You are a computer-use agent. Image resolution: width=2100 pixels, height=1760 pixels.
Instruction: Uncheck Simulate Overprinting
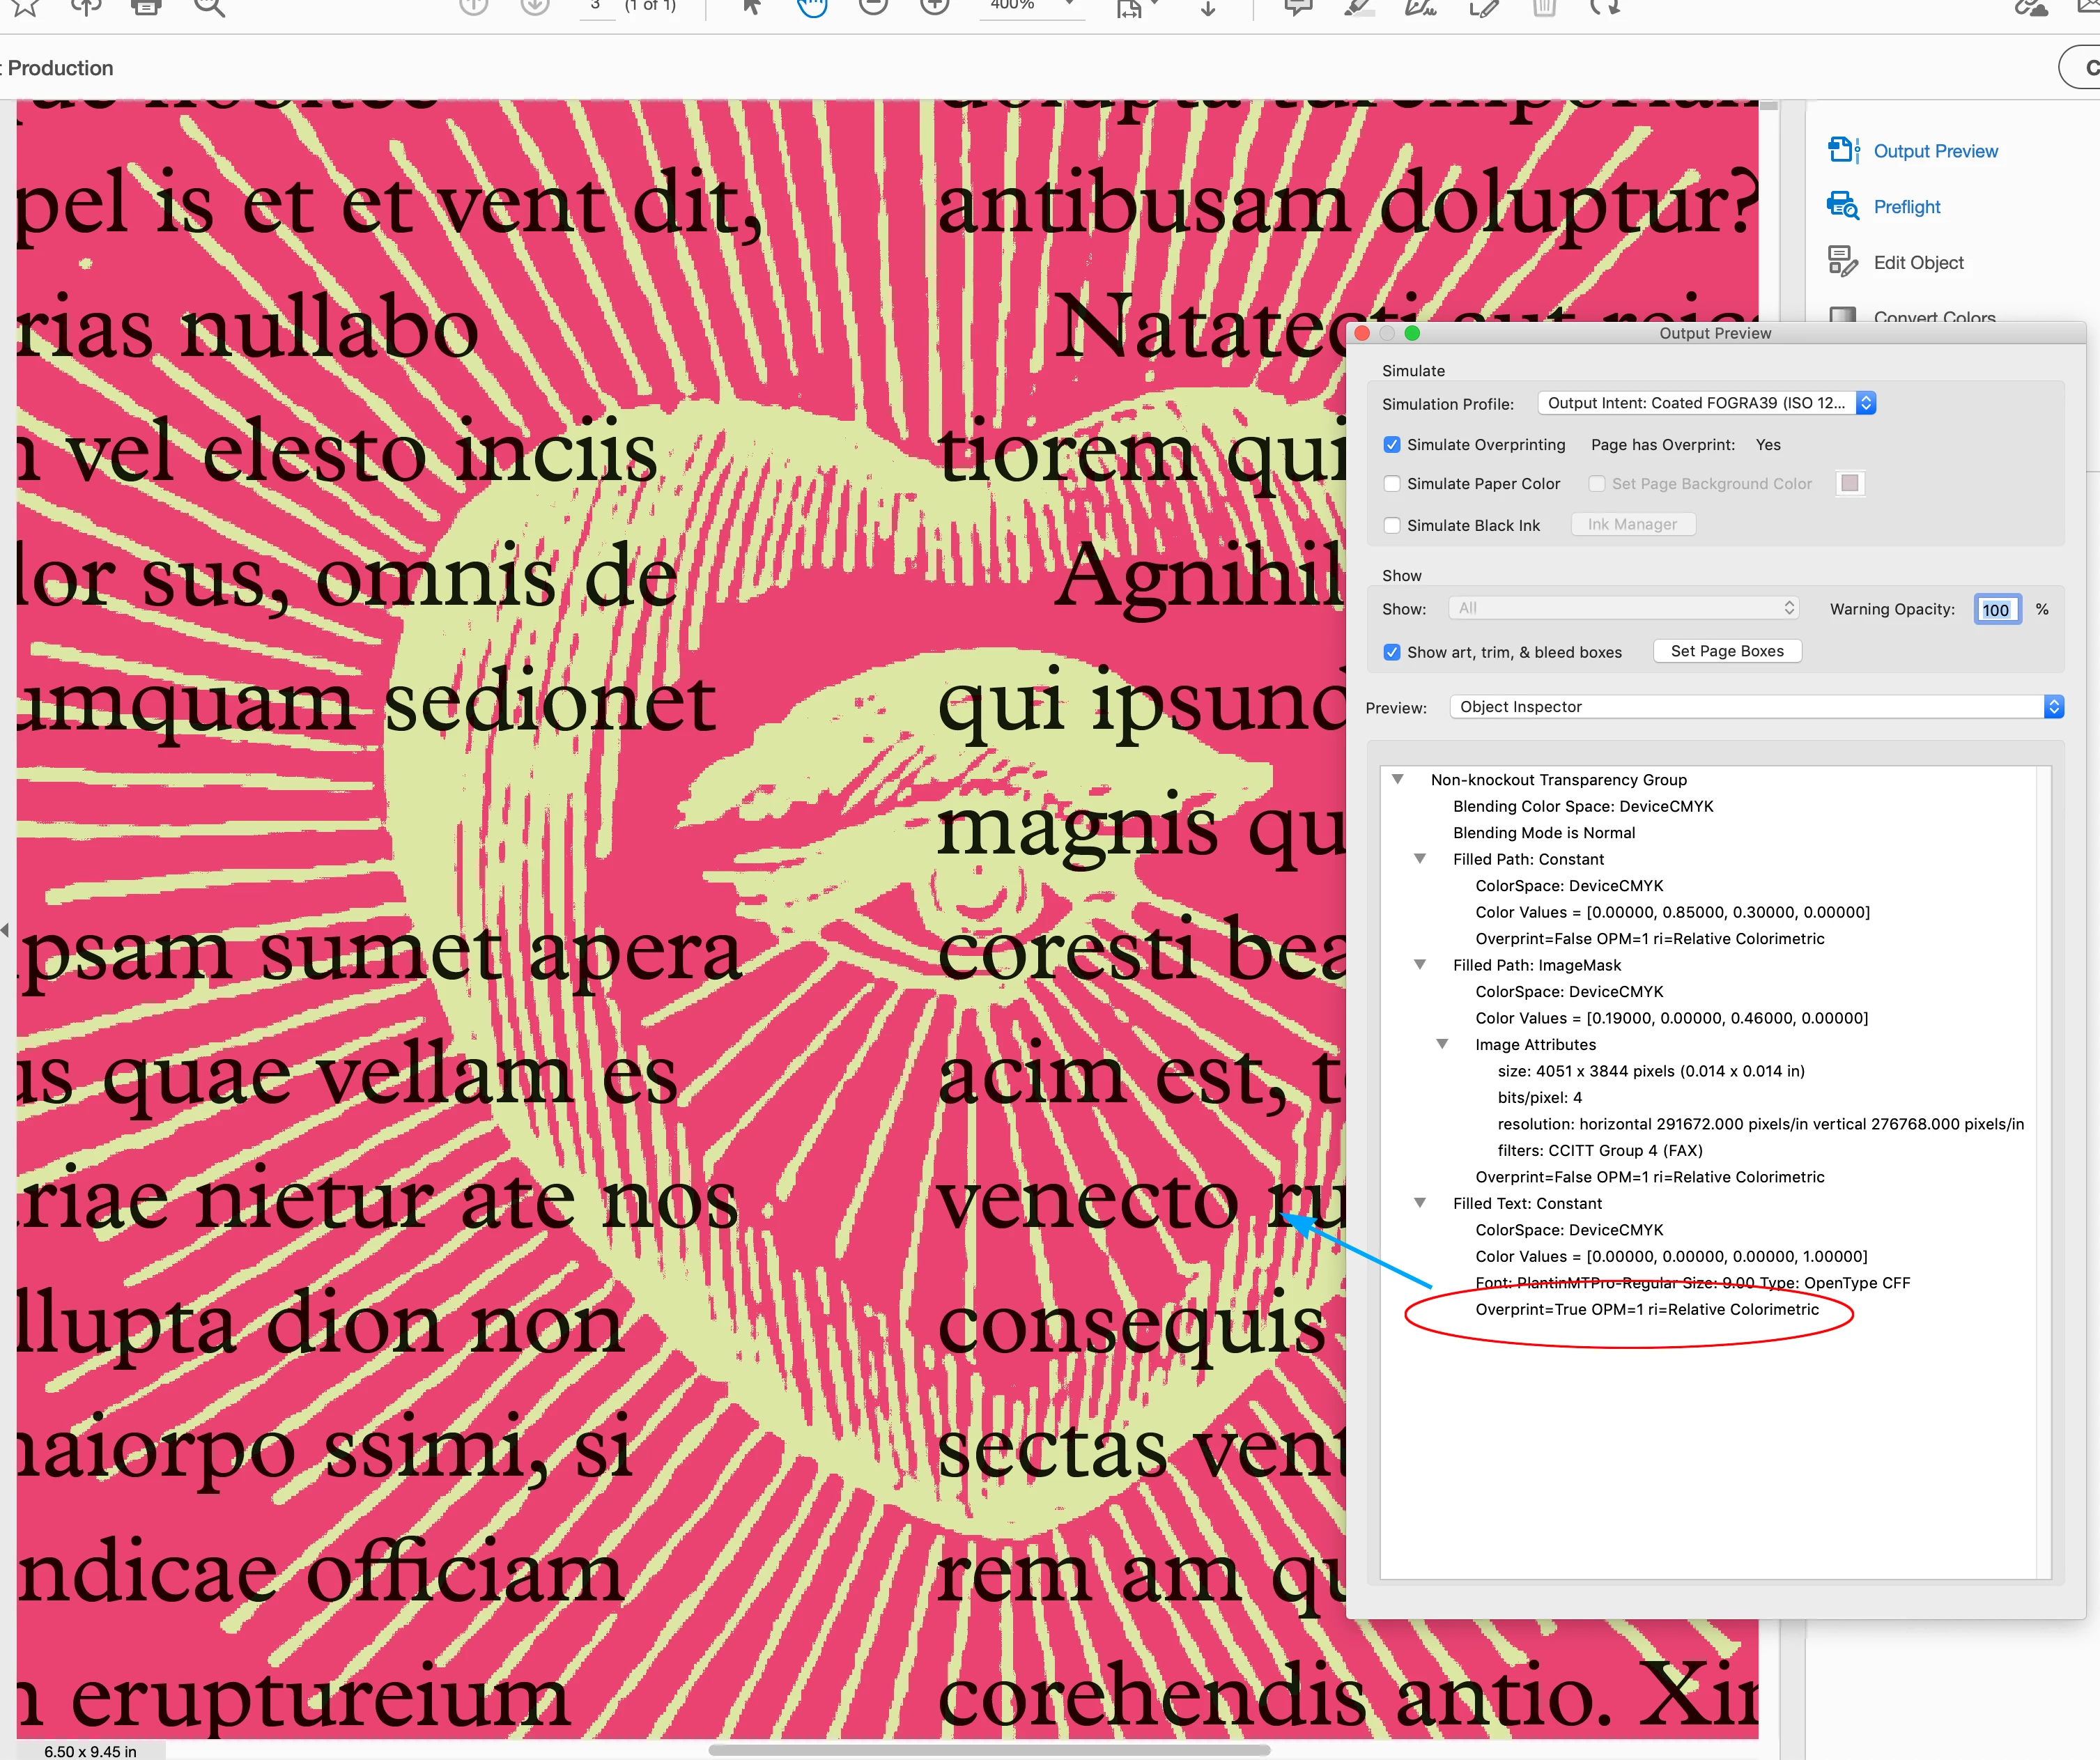point(1391,445)
